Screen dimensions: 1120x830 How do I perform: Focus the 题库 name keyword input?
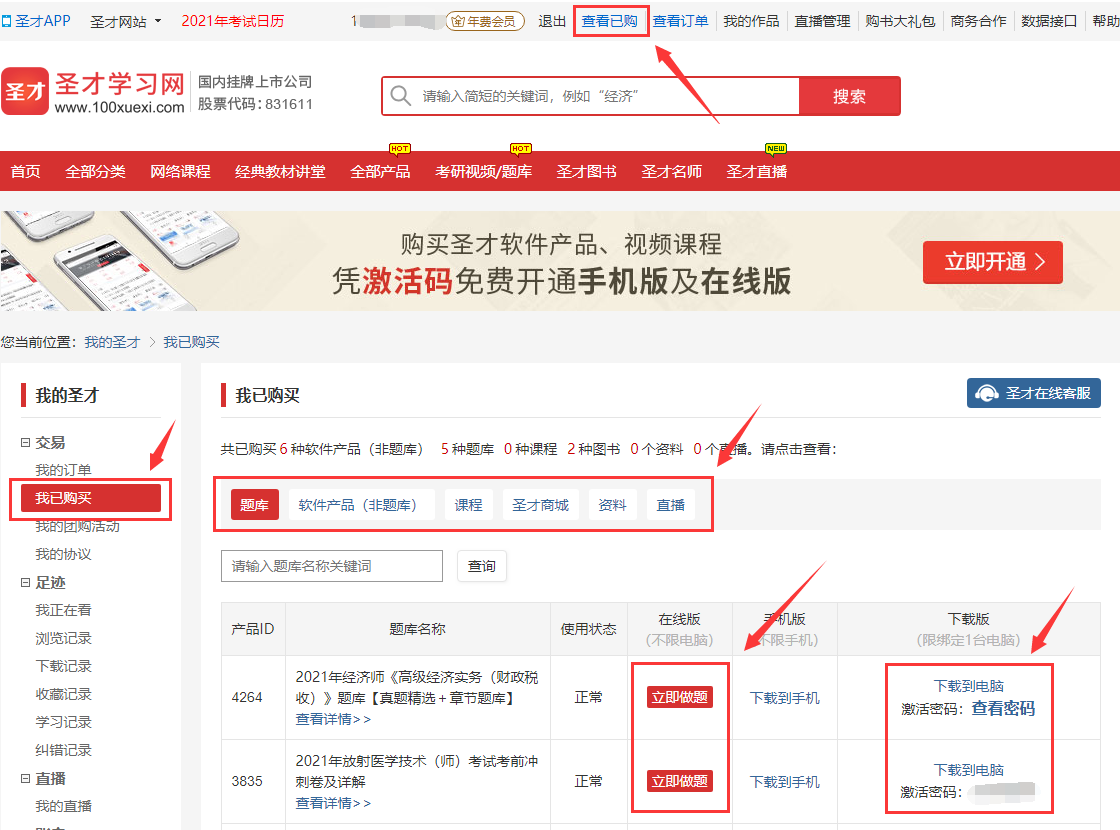[x=331, y=566]
